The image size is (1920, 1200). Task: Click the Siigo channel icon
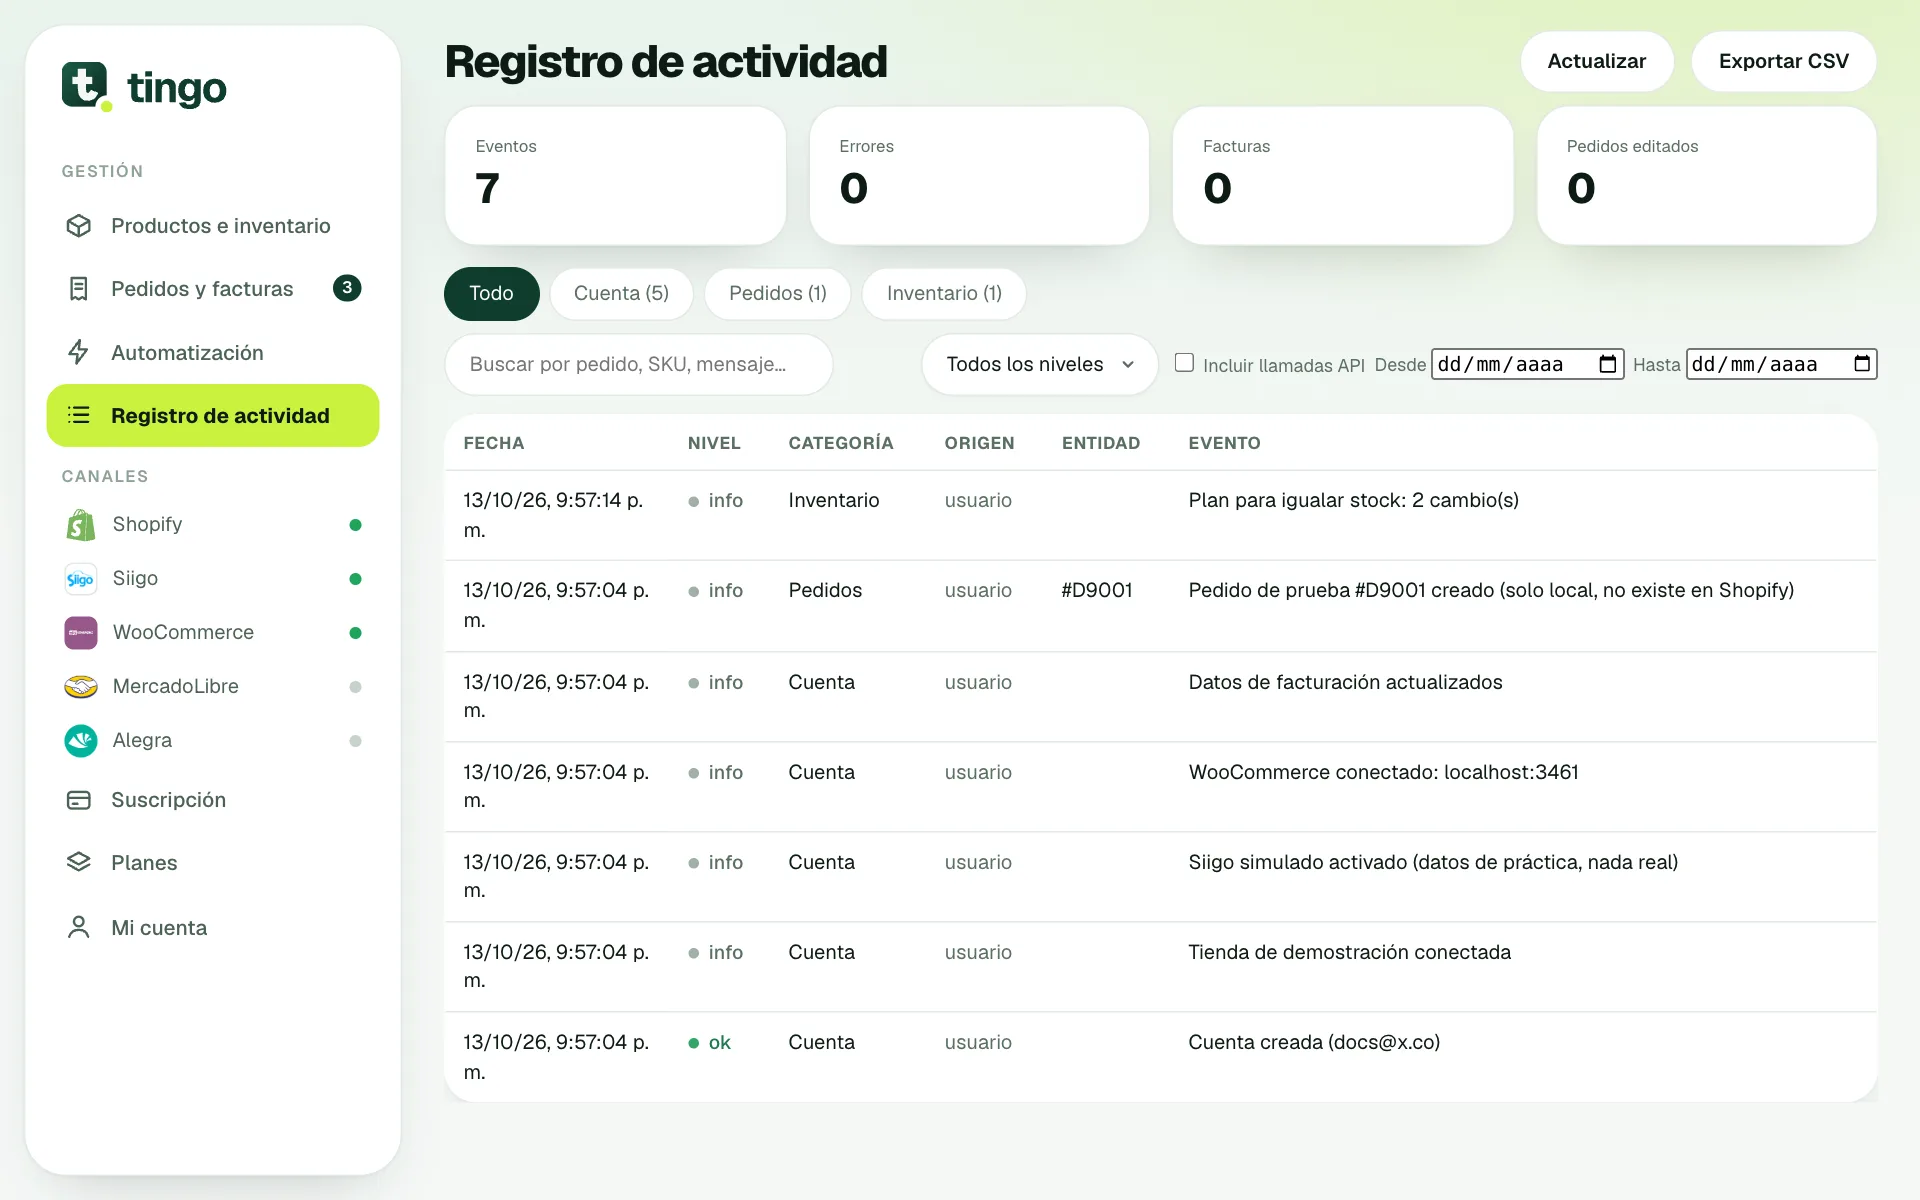tap(80, 578)
